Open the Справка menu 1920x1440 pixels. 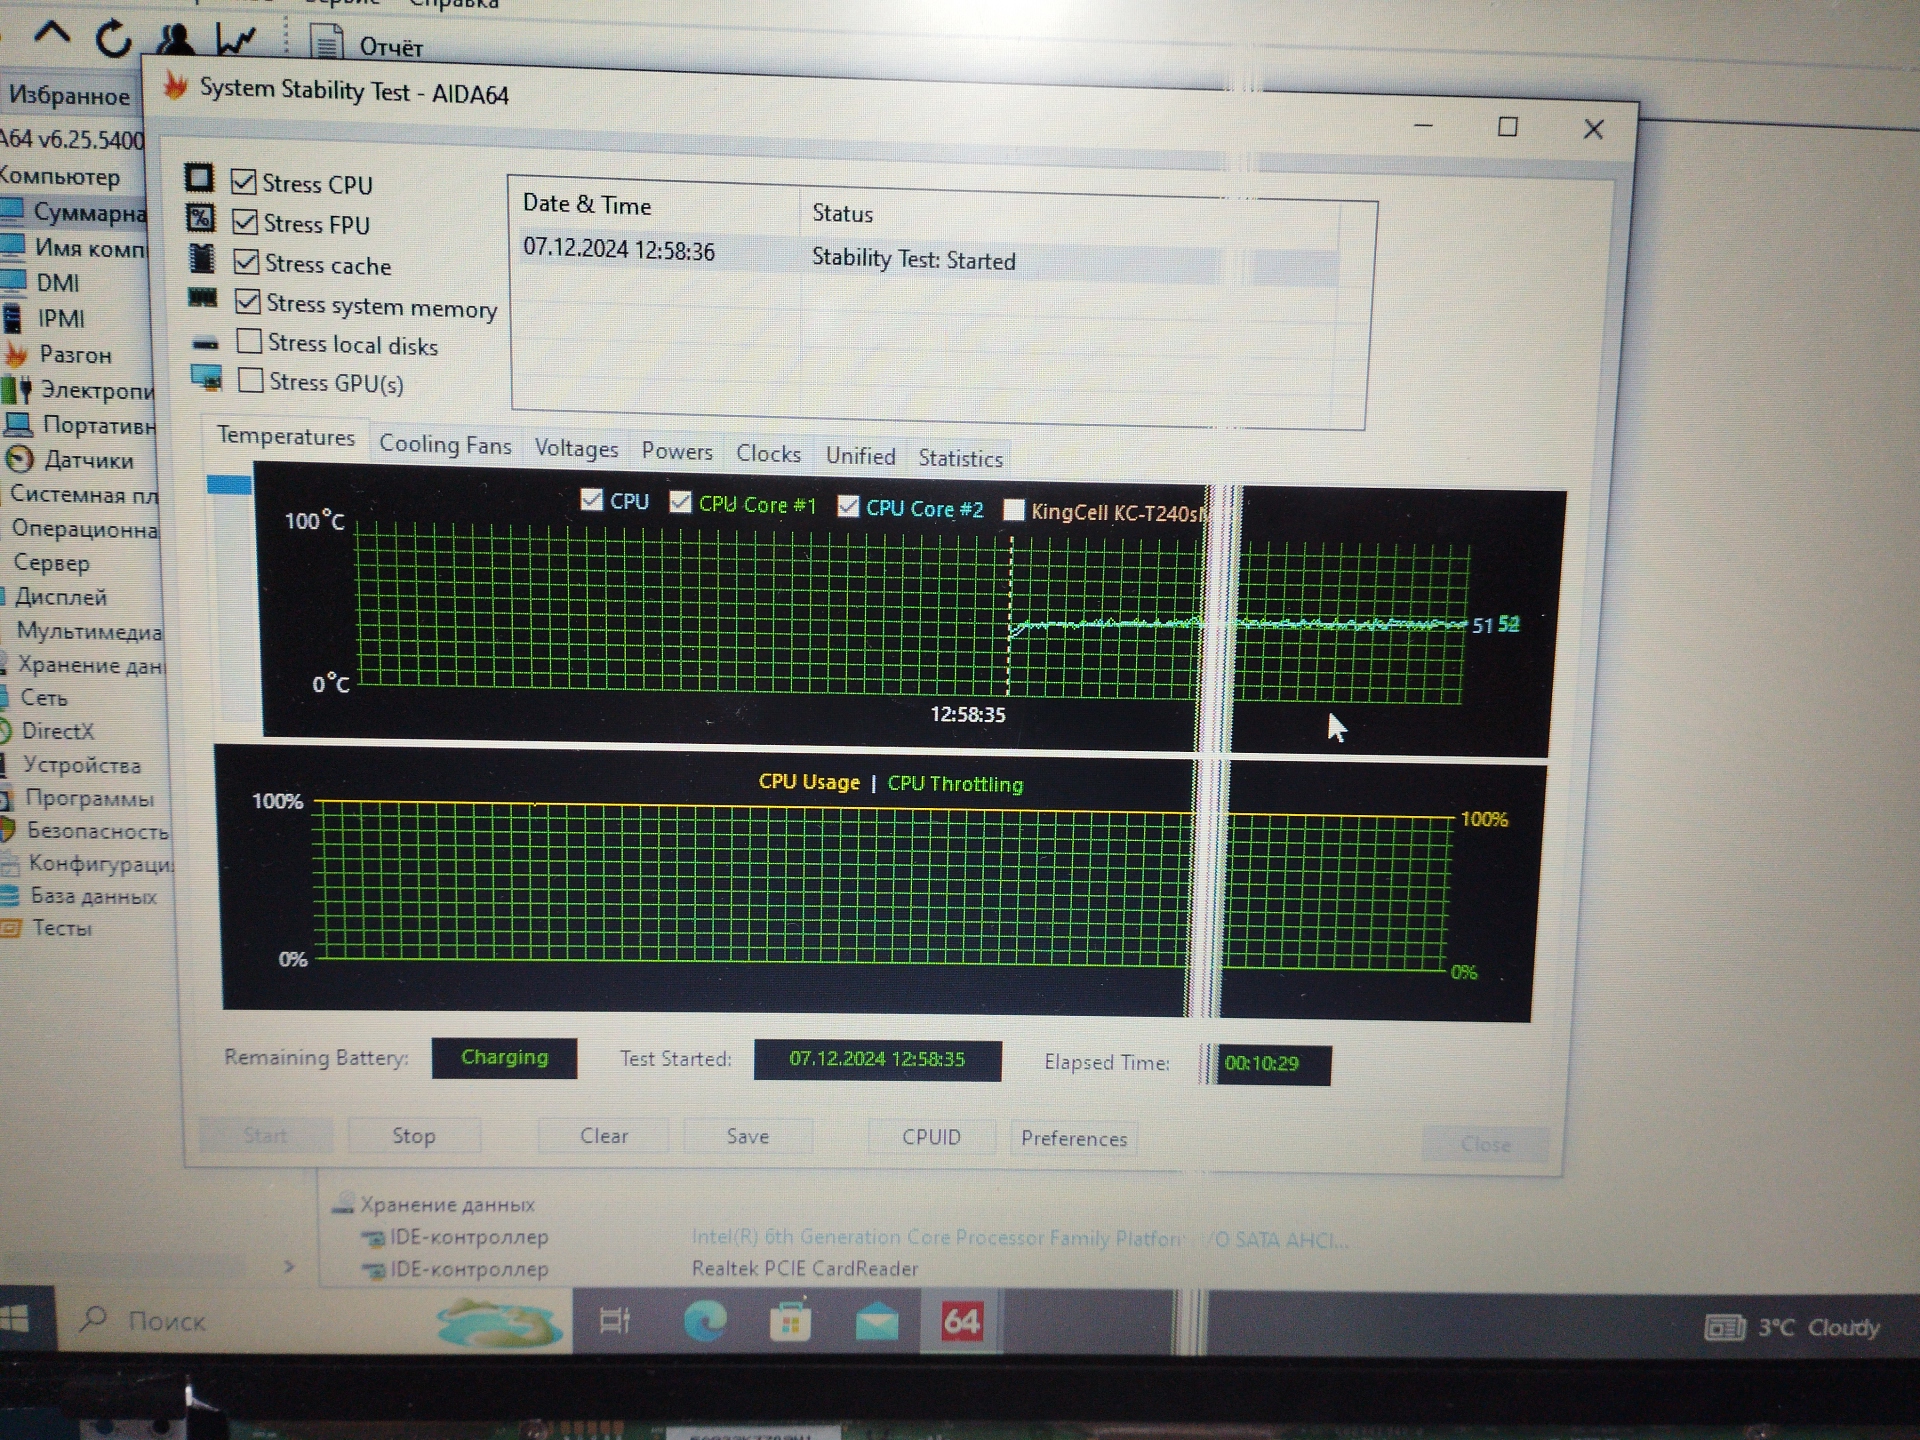(453, 5)
